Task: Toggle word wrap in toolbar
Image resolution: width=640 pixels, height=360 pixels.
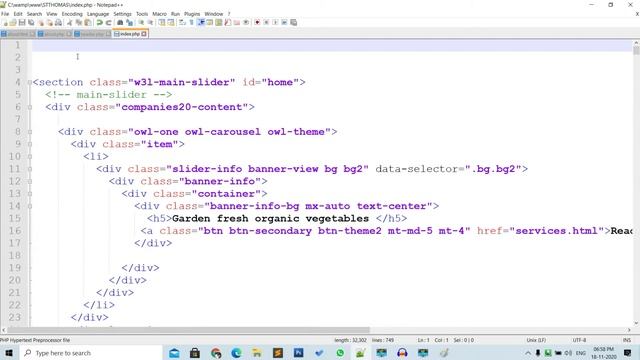Action: tap(182, 22)
